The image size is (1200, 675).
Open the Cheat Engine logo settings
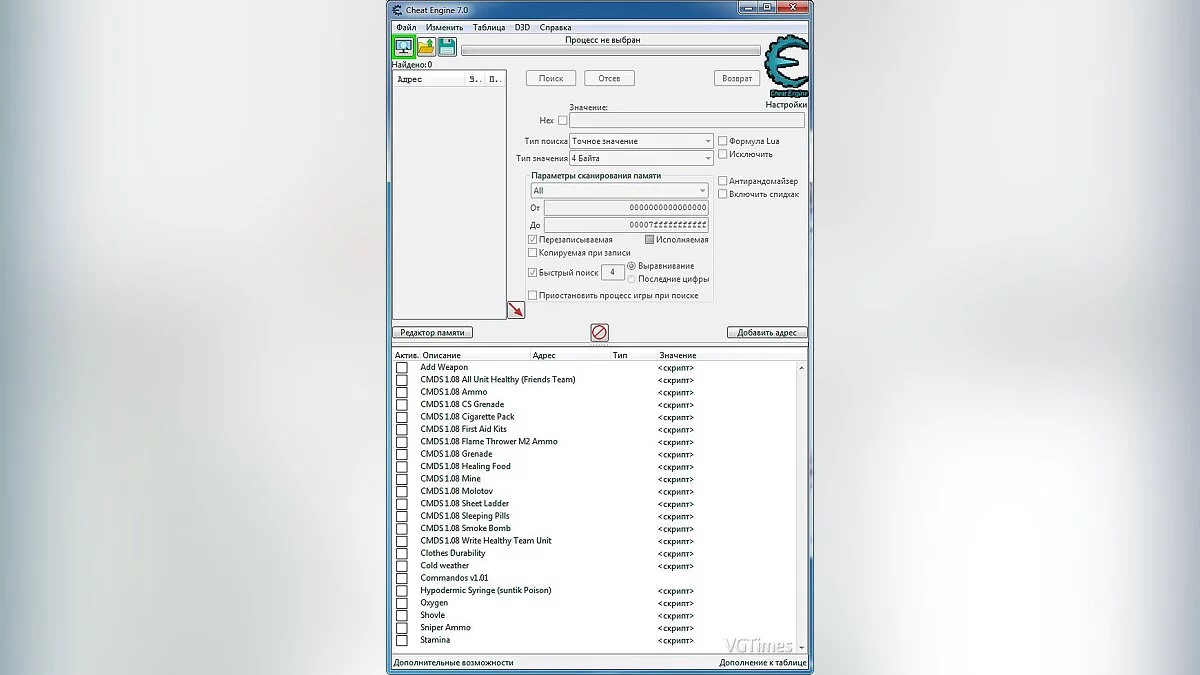point(786,65)
